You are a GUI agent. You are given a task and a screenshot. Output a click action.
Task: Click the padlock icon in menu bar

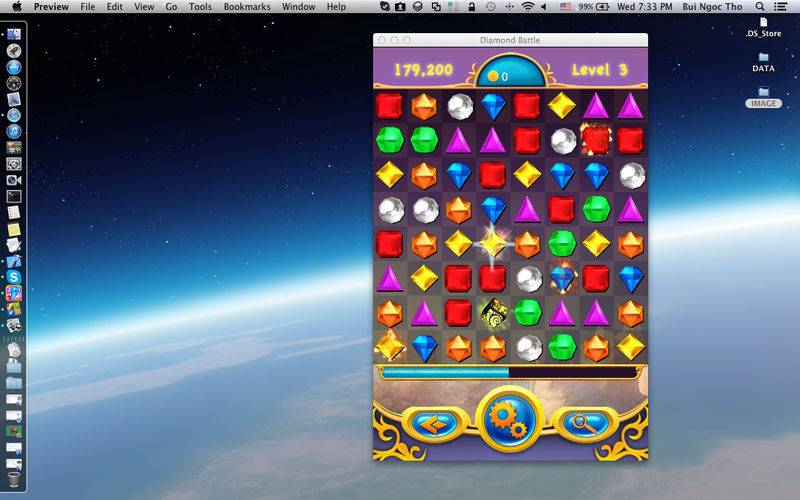click(x=471, y=7)
